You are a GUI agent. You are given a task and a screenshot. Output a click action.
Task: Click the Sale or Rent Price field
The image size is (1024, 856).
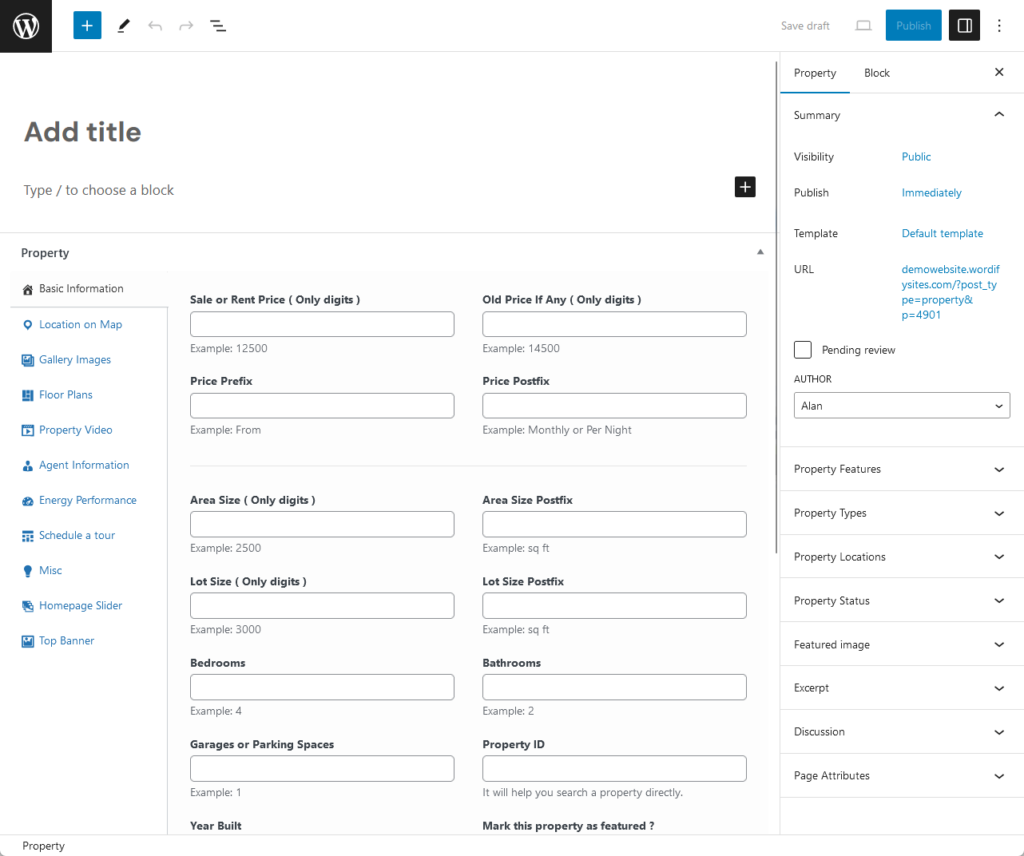[322, 324]
